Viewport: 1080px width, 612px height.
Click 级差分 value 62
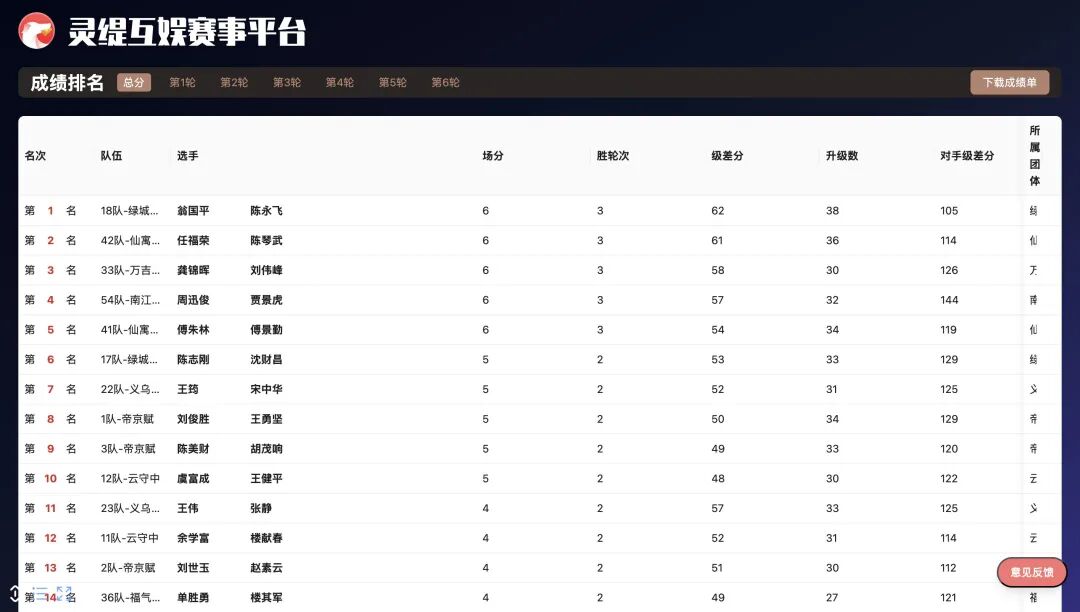pyautogui.click(x=718, y=211)
